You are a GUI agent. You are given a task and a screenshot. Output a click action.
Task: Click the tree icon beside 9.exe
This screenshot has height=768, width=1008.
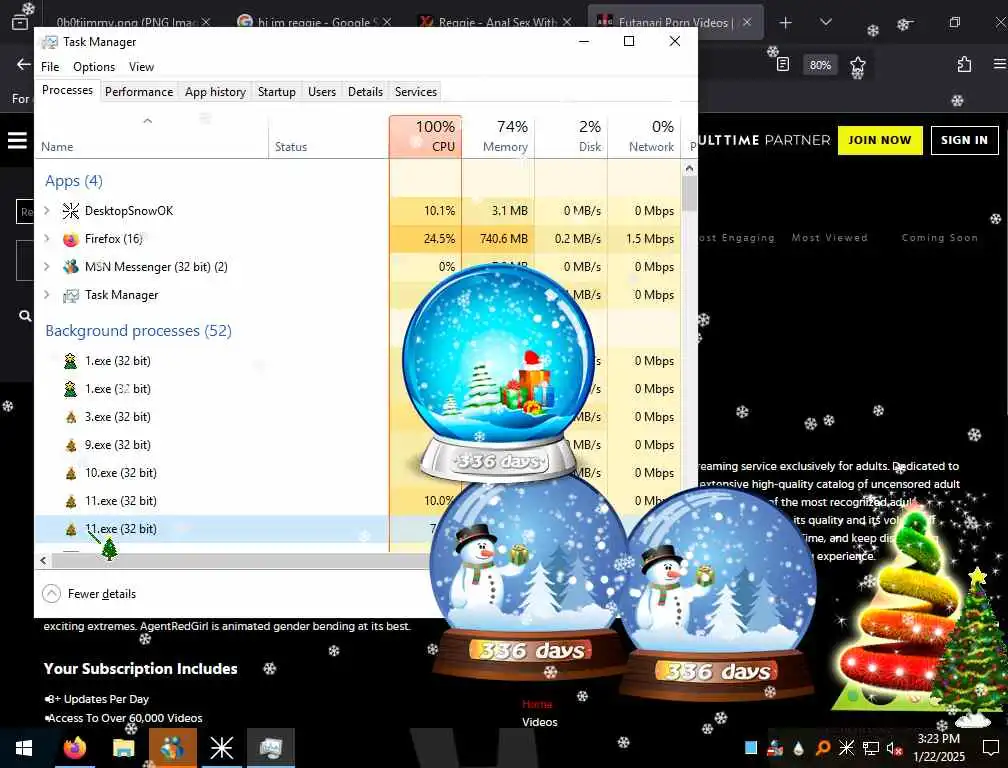[71, 445]
